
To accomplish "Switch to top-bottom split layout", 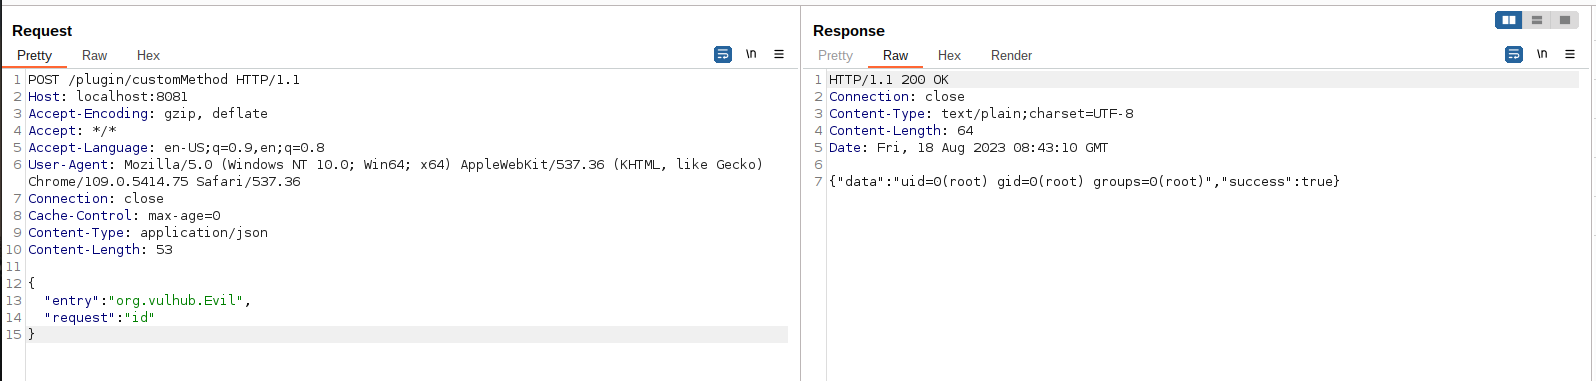I will (x=1537, y=20).
